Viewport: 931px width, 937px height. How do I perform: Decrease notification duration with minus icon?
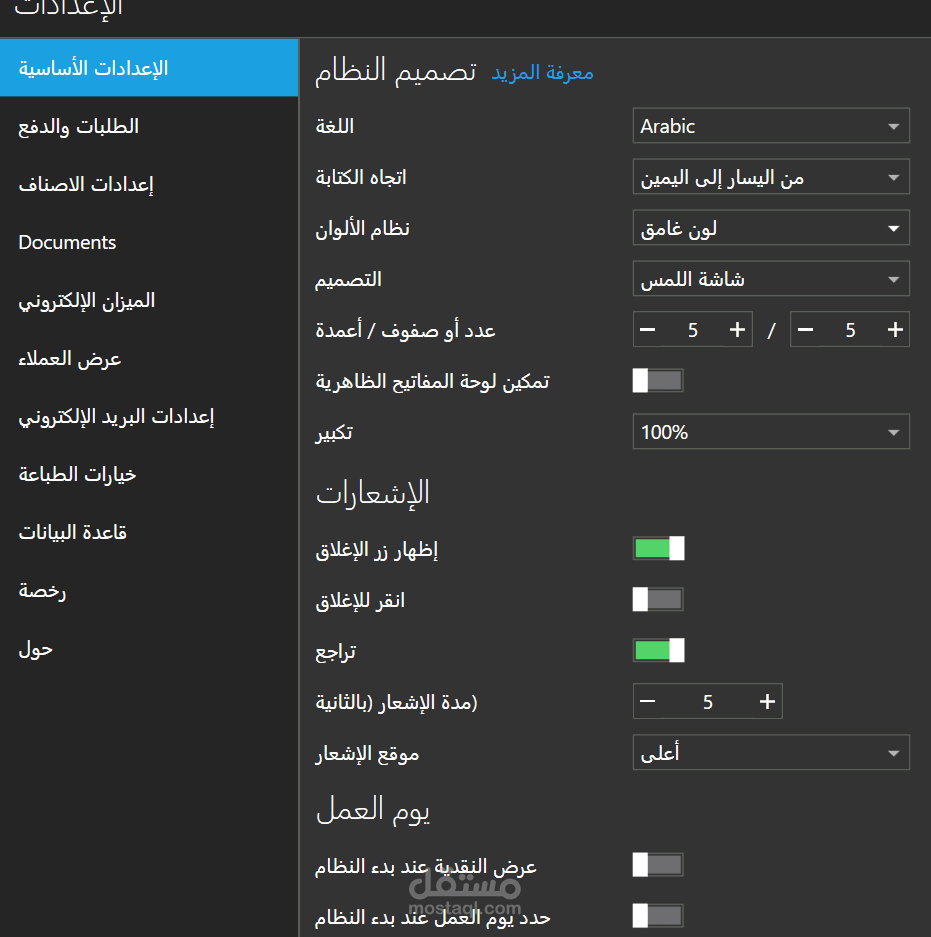(648, 702)
